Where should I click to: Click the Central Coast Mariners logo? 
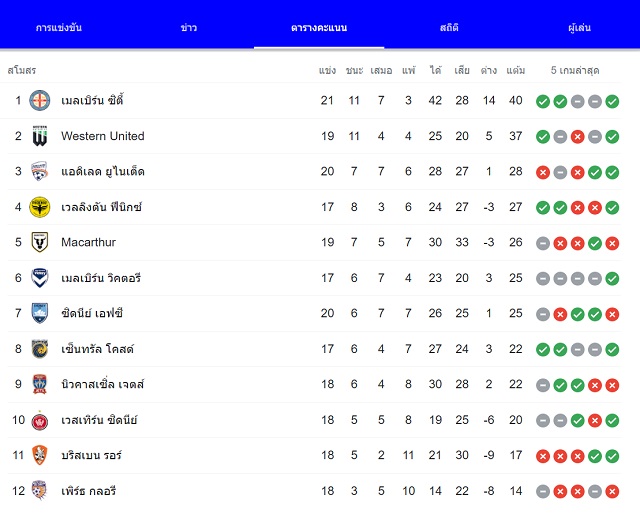point(40,349)
